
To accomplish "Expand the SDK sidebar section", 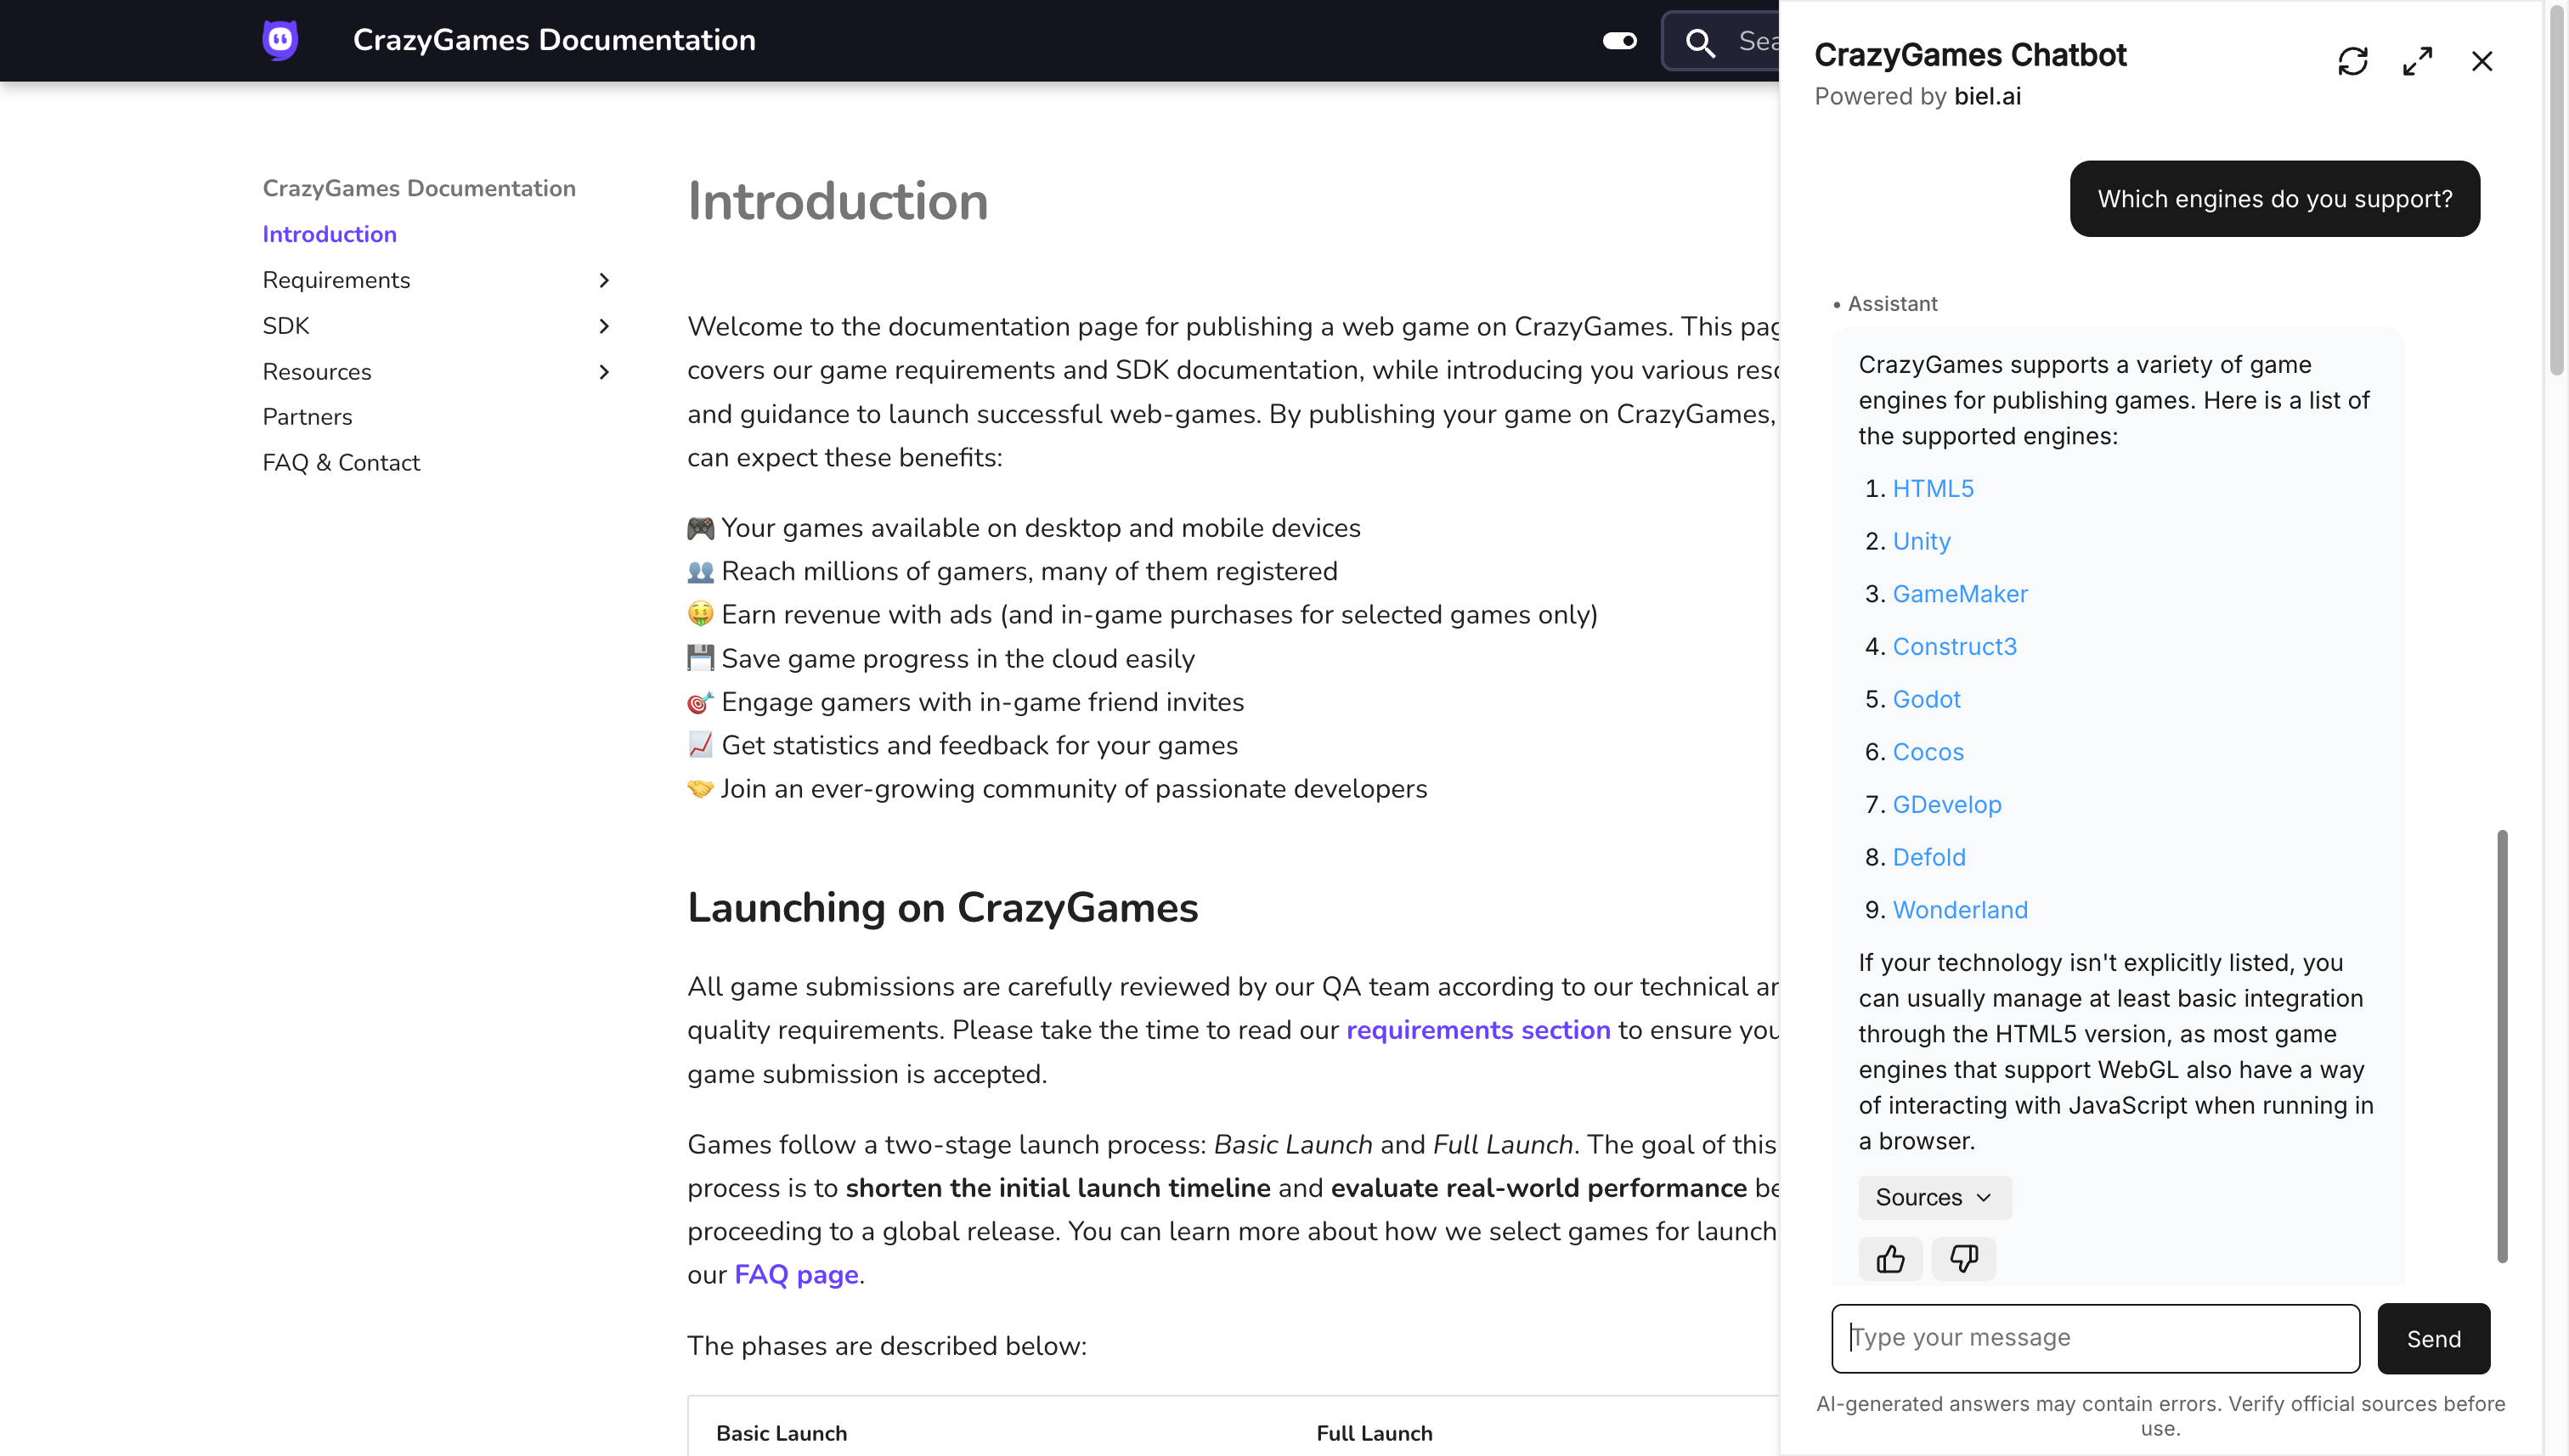I will 603,326.
